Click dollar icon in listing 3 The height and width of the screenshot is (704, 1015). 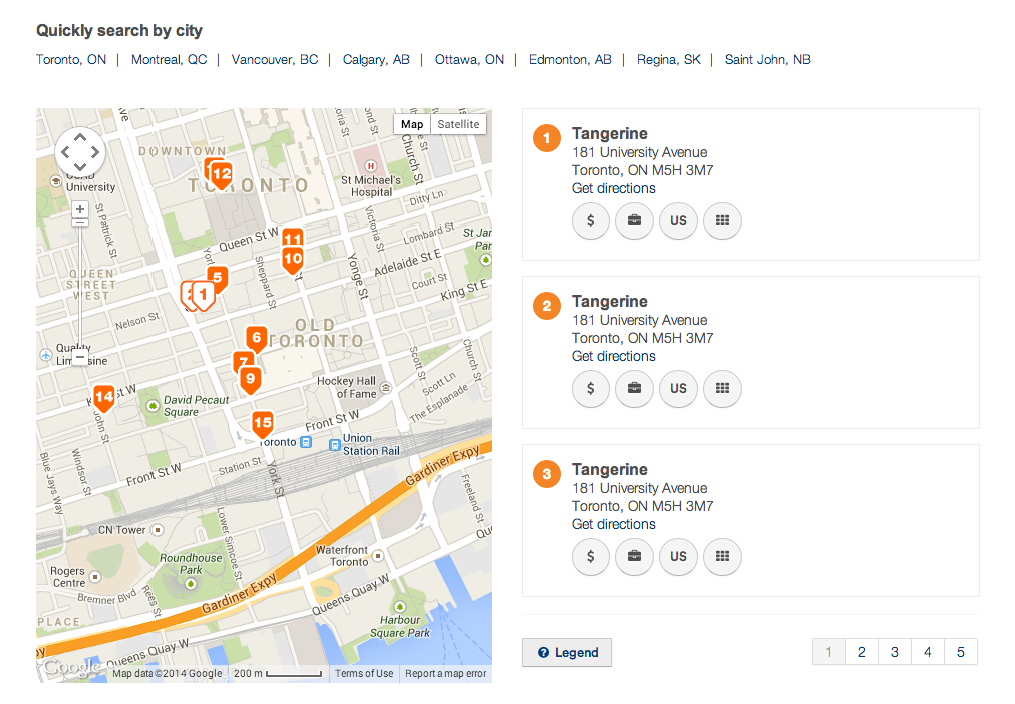pos(590,556)
